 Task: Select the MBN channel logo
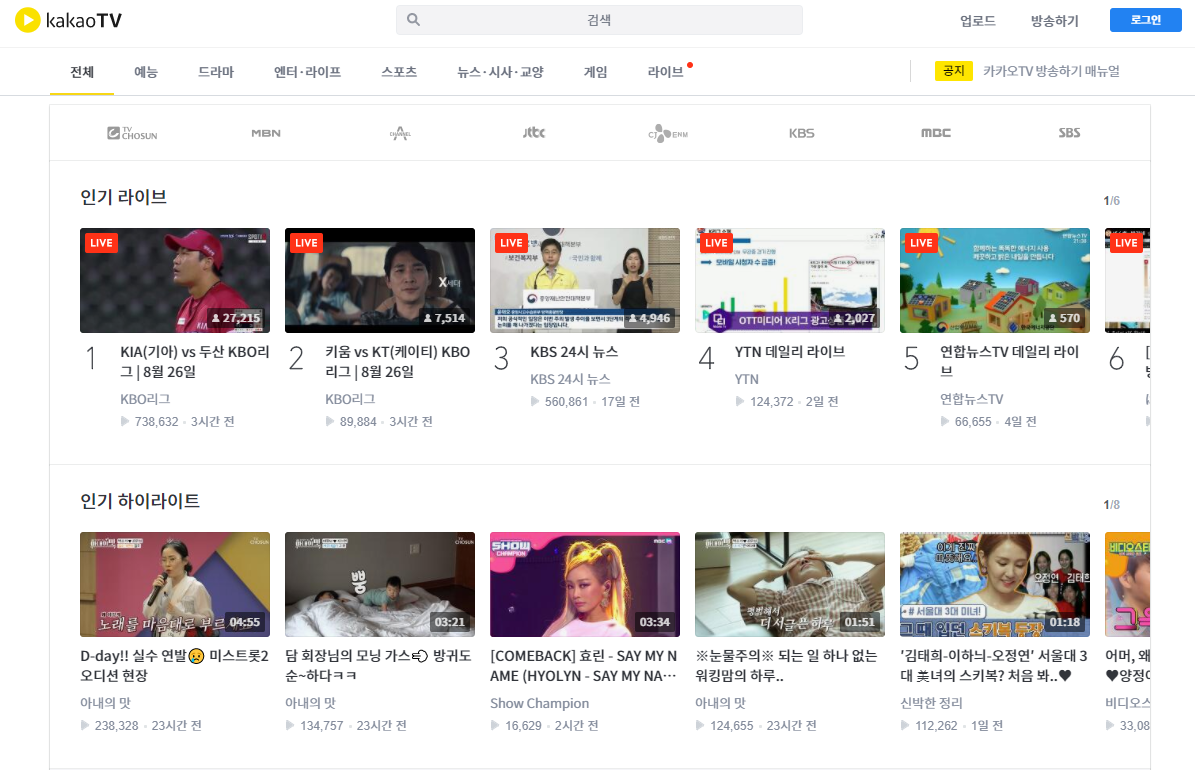[x=266, y=133]
